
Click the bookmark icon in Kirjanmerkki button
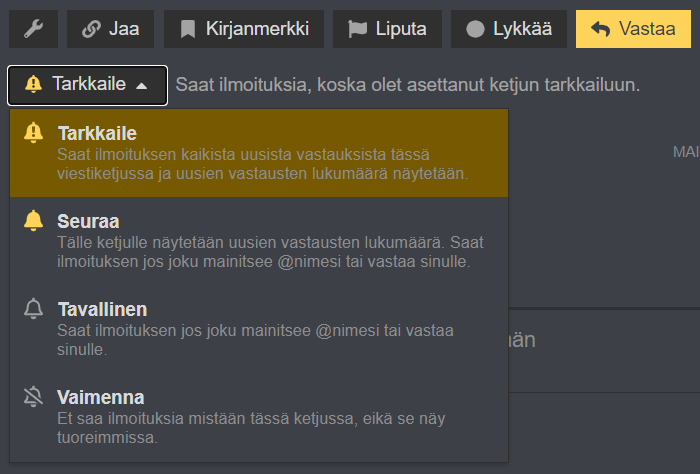tap(187, 29)
